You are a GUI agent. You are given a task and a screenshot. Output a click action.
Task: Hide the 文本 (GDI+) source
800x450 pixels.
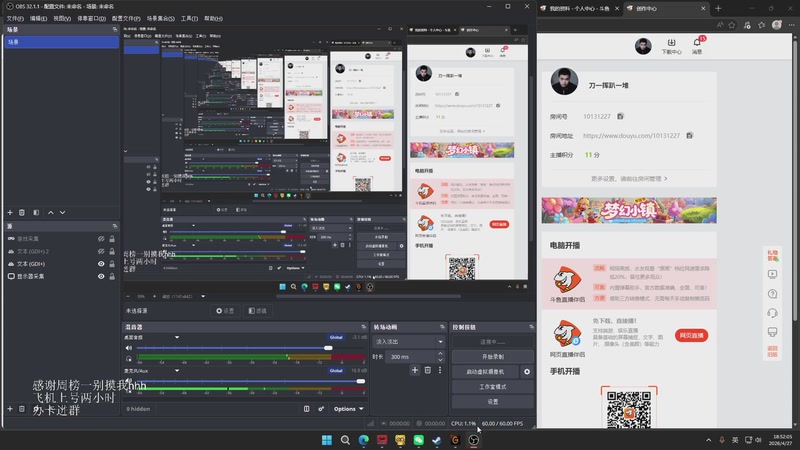pos(101,264)
